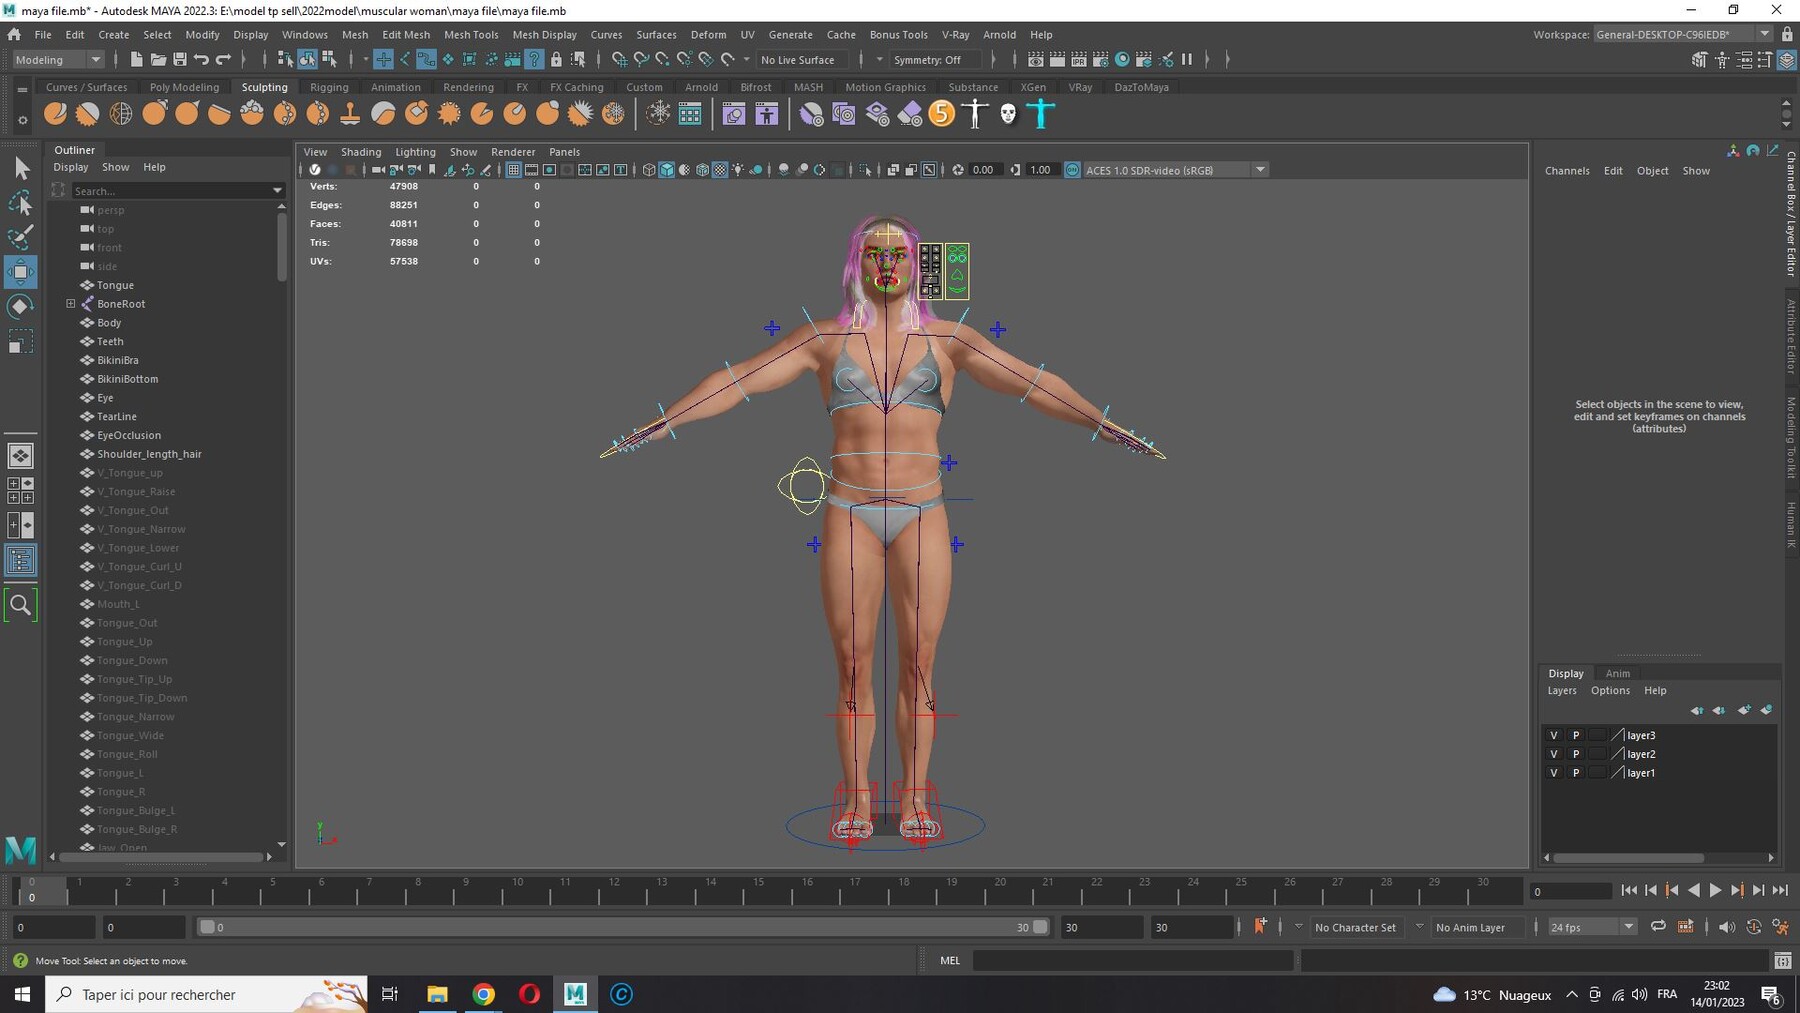The image size is (1800, 1013).
Task: Open the Mesh Tools menu
Action: (x=471, y=35)
